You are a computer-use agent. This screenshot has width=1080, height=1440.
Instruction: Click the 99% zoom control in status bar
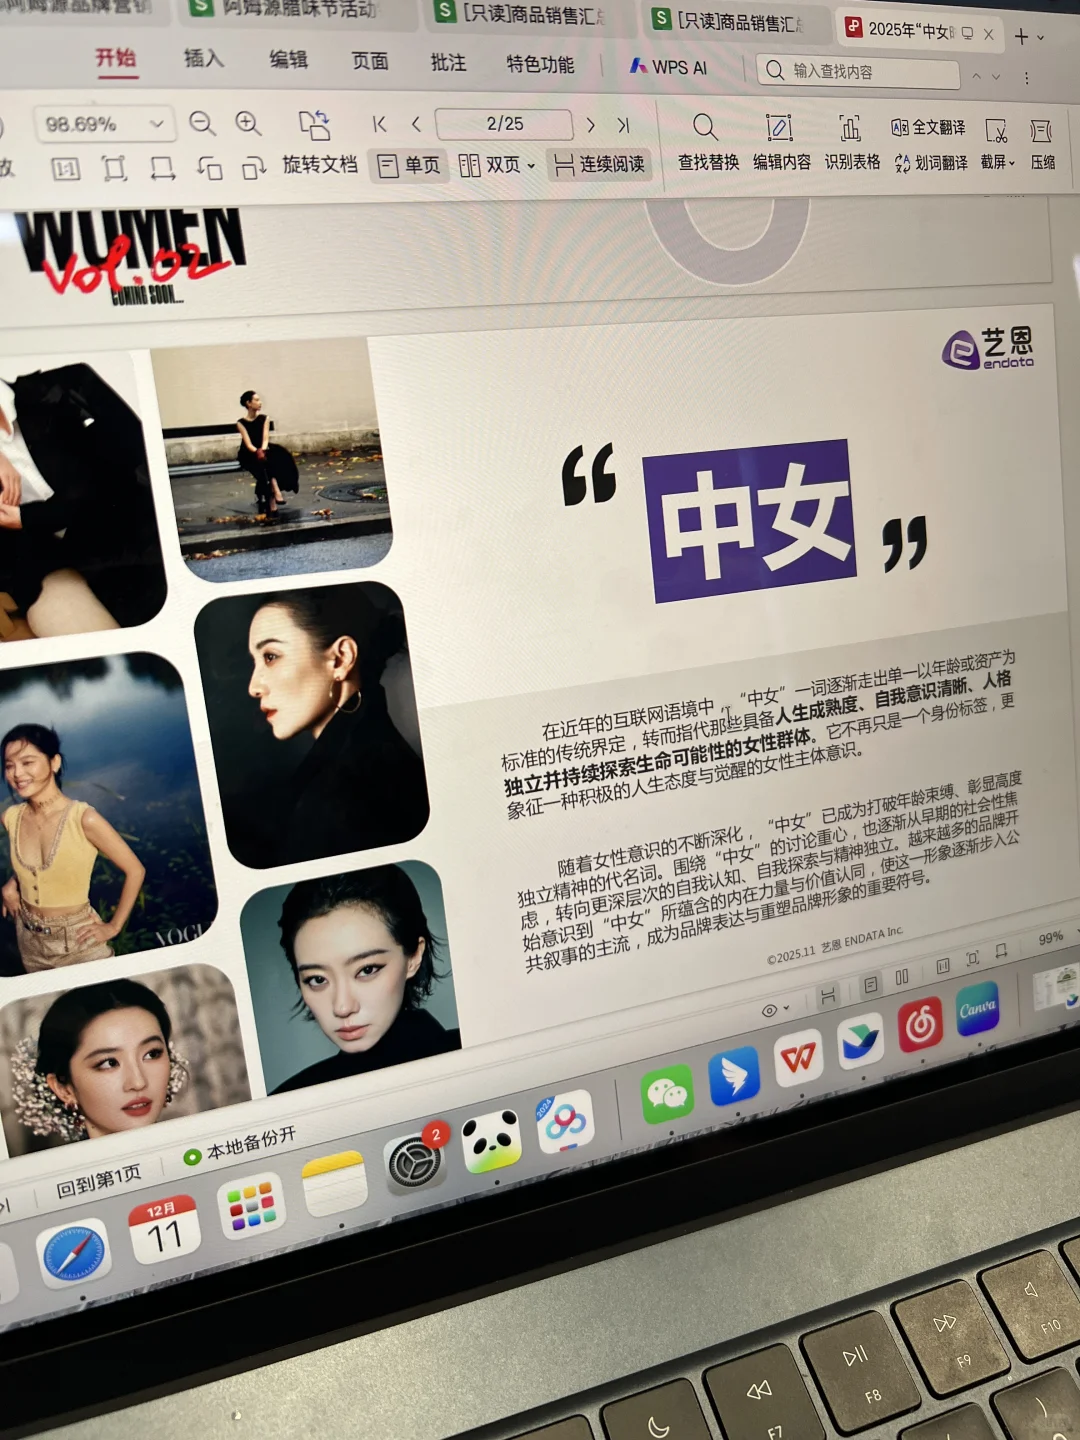[1051, 938]
